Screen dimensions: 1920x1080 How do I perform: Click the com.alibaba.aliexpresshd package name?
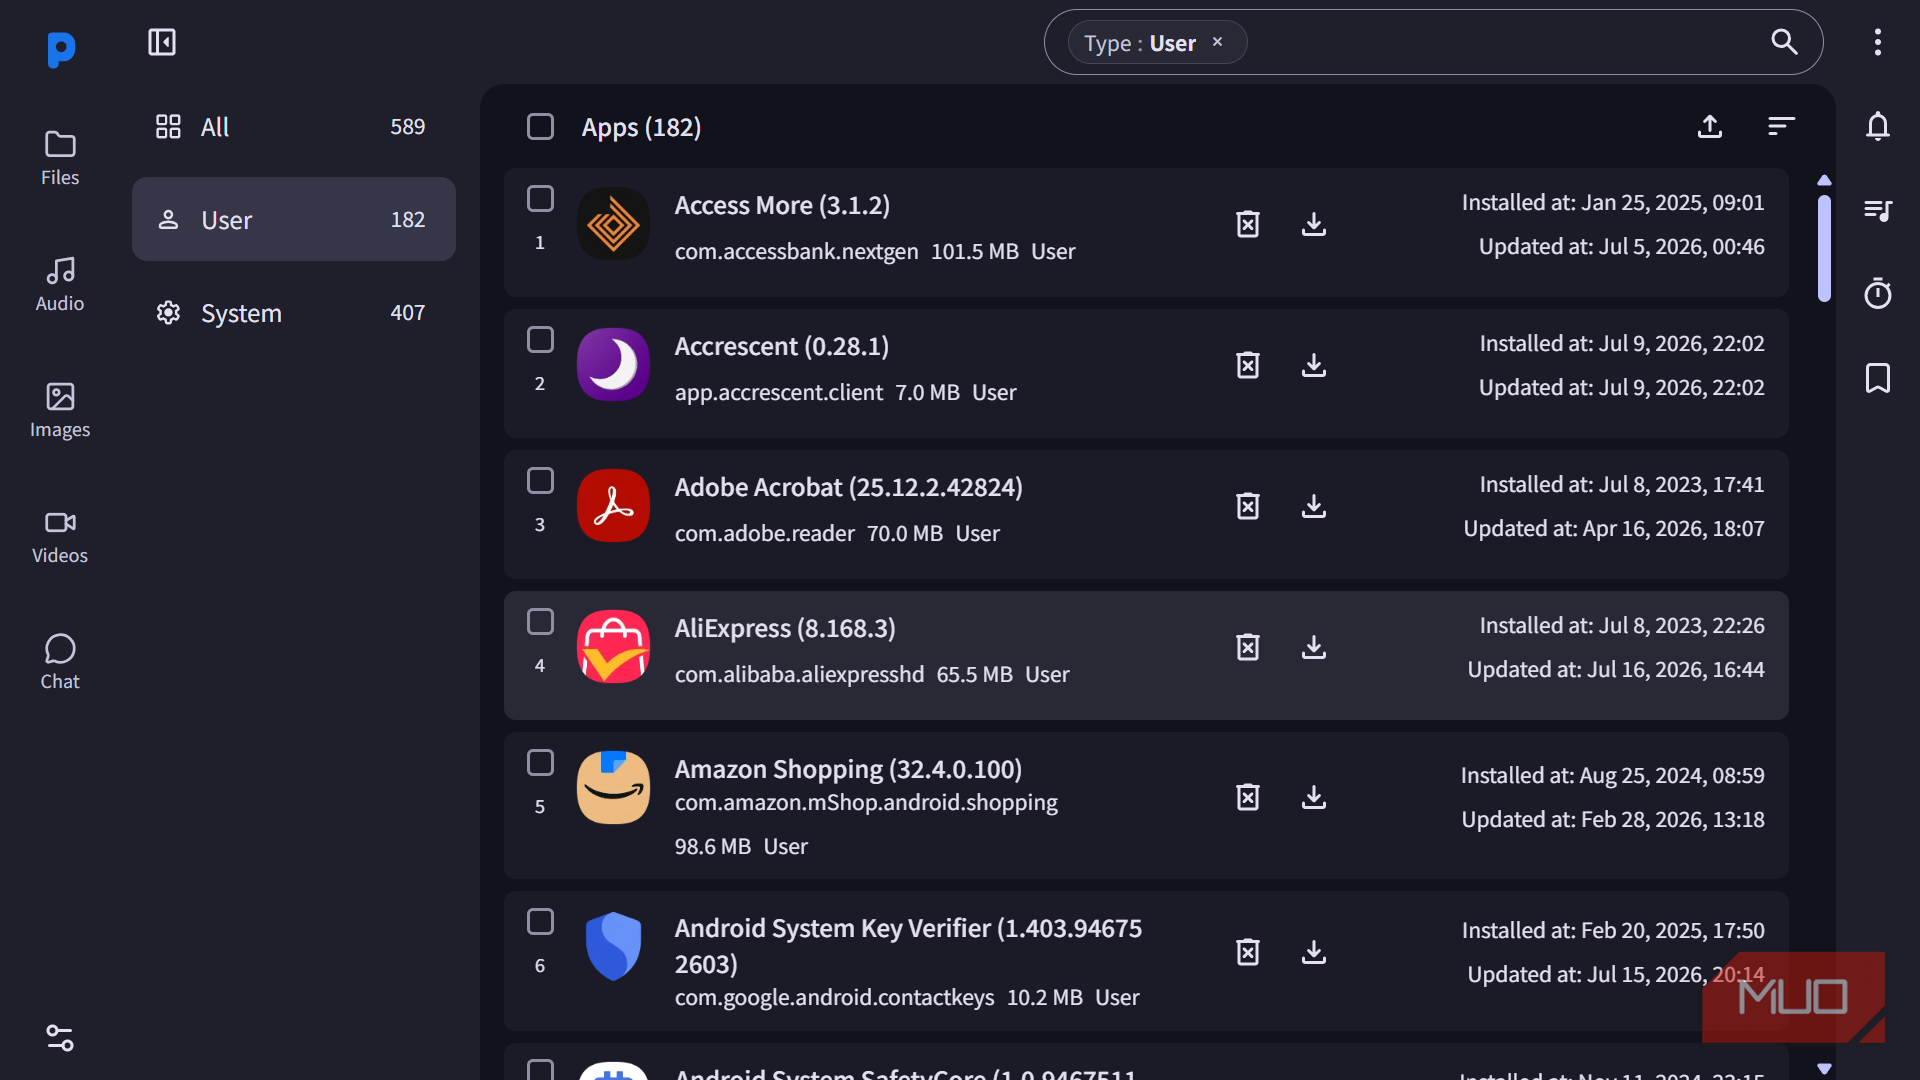point(799,675)
